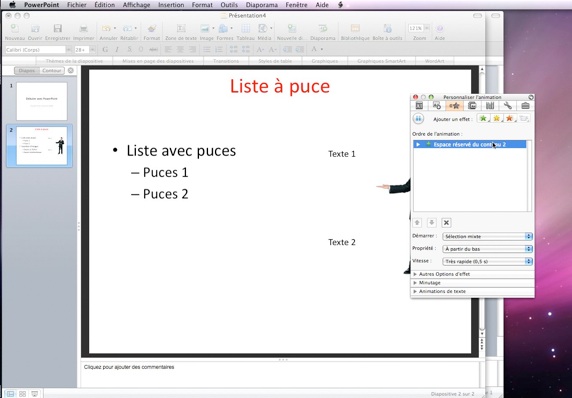Switch to first toolbox tab icon
This screenshot has height=398, width=572.
[x=420, y=106]
